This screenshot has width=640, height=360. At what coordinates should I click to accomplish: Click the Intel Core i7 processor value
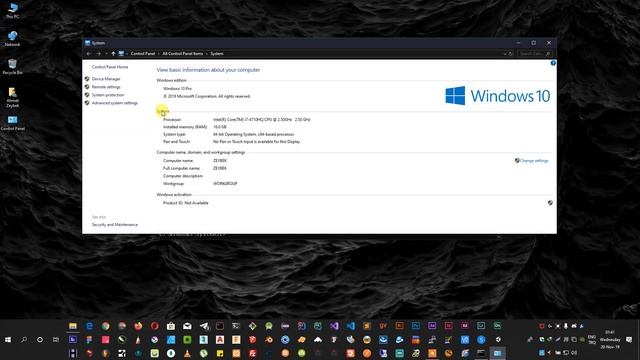tap(262, 120)
